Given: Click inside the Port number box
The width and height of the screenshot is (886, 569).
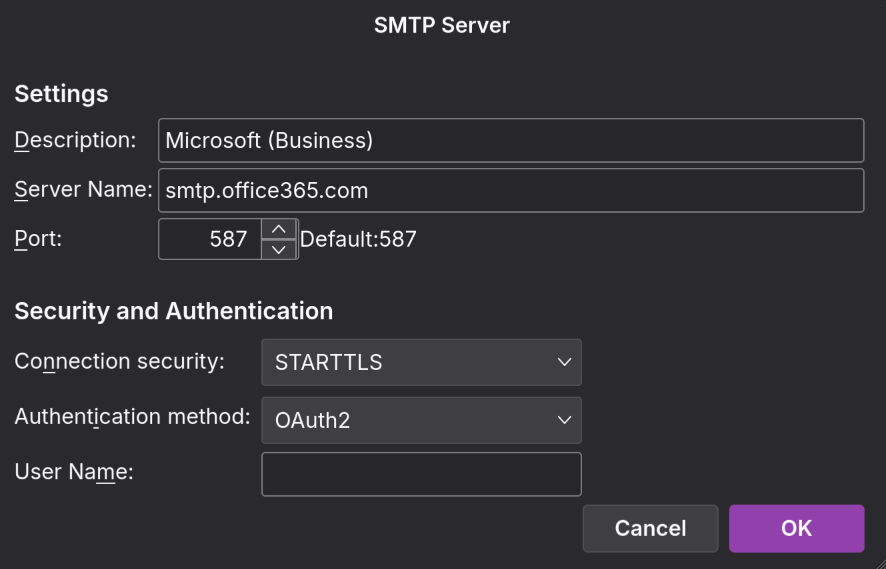Looking at the screenshot, I should point(210,240).
